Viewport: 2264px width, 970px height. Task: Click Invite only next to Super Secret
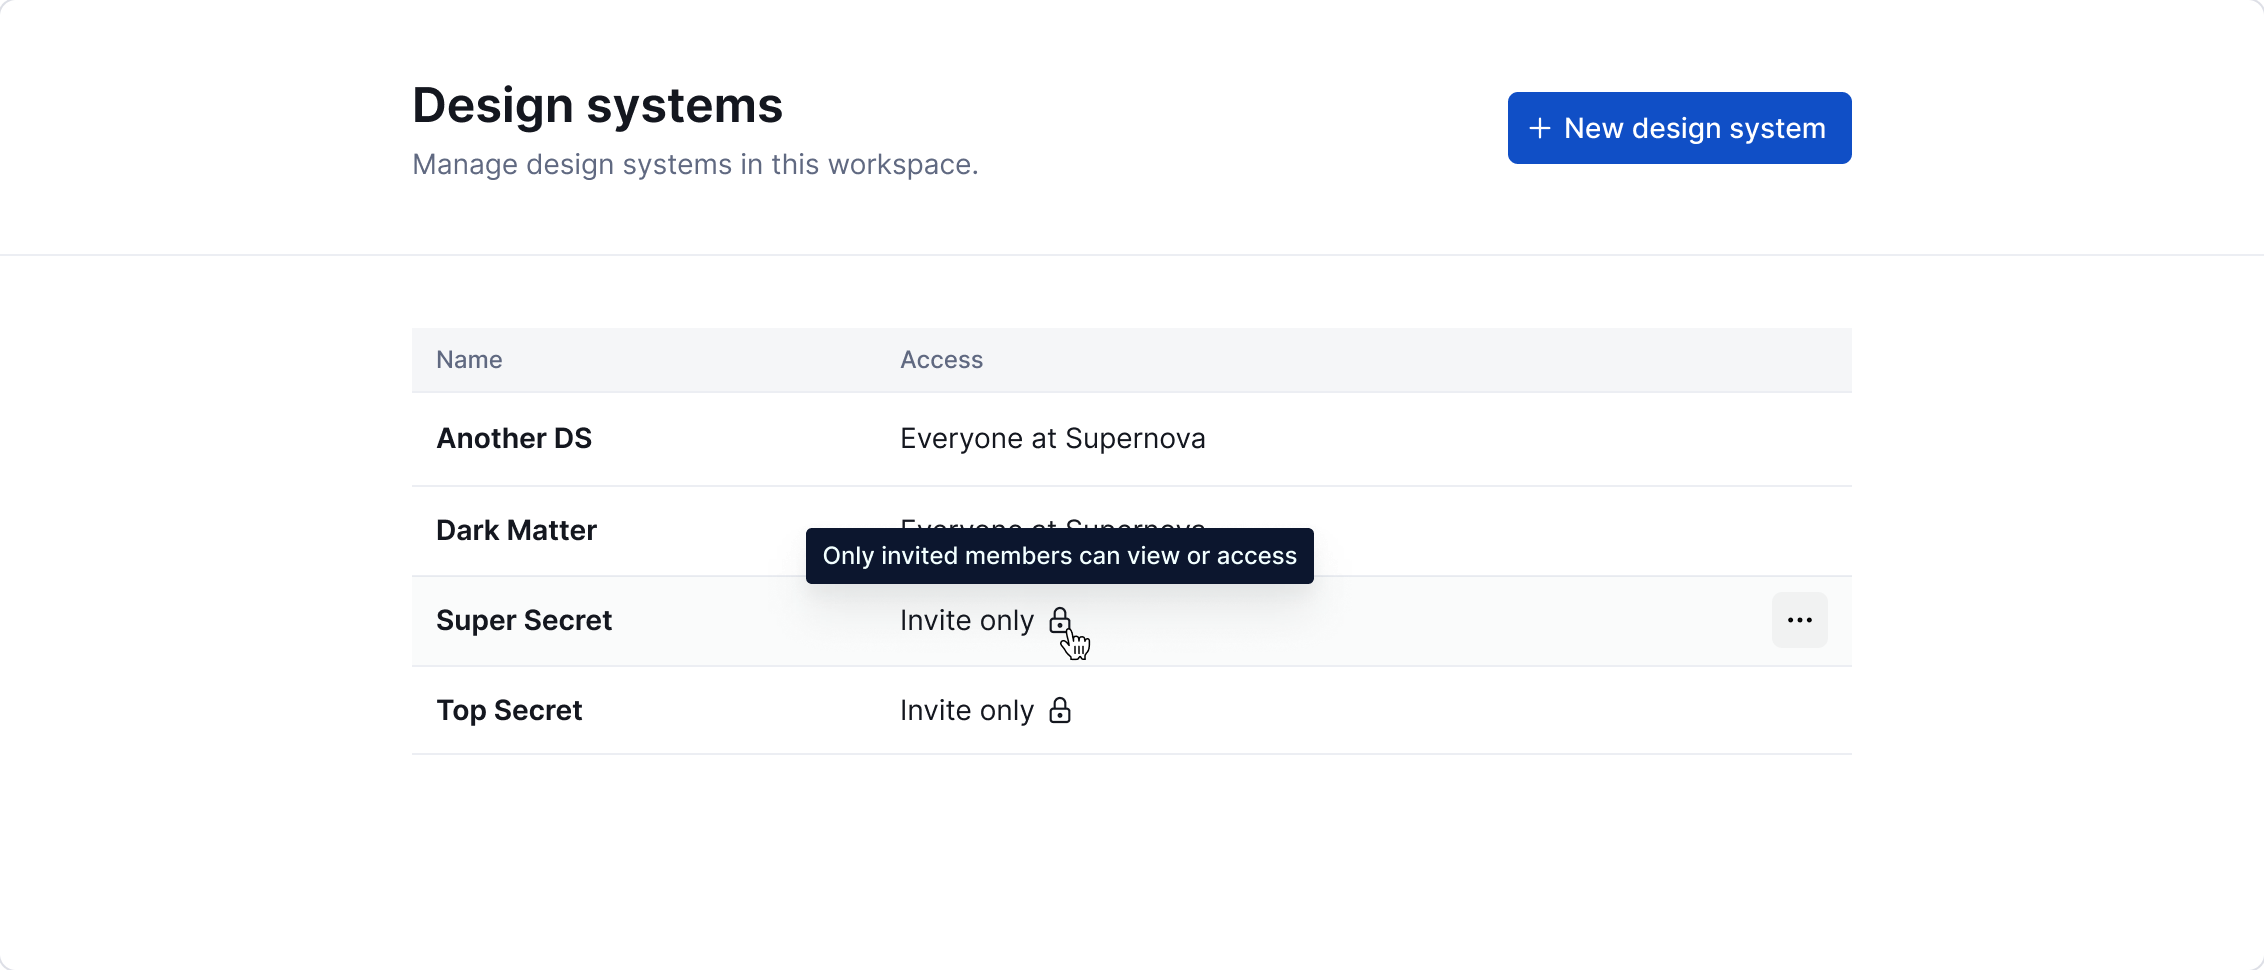[x=966, y=620]
